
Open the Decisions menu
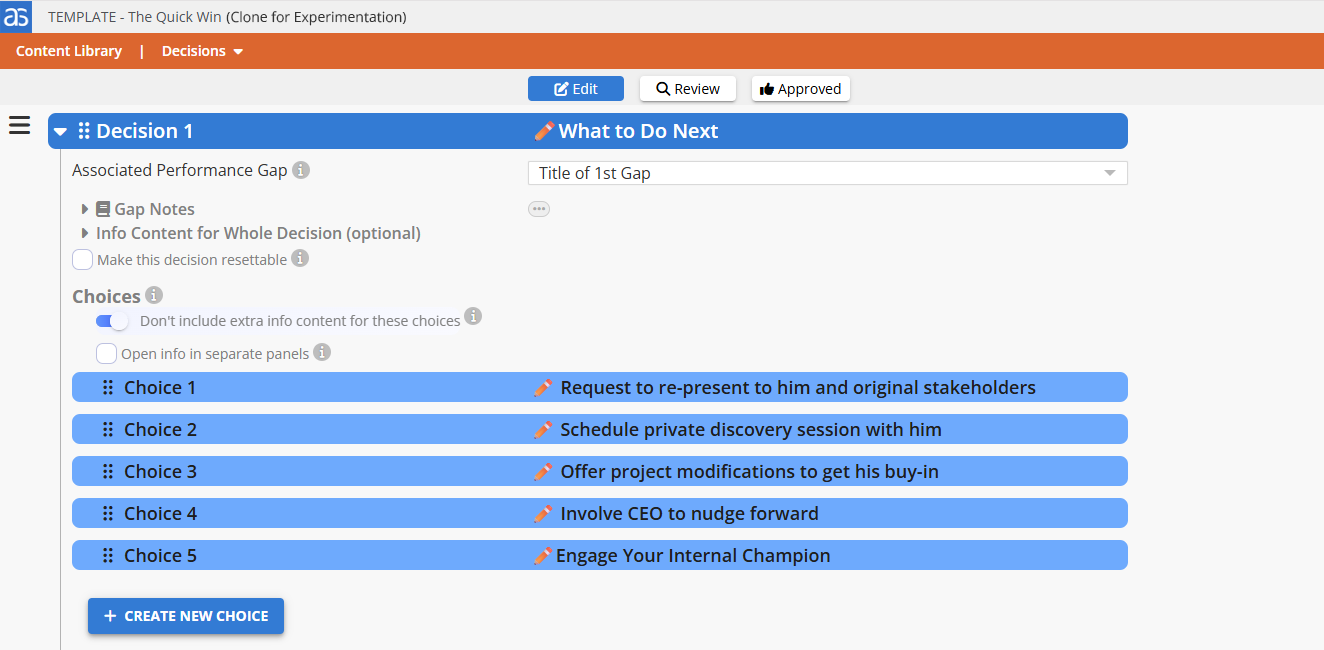(x=202, y=51)
